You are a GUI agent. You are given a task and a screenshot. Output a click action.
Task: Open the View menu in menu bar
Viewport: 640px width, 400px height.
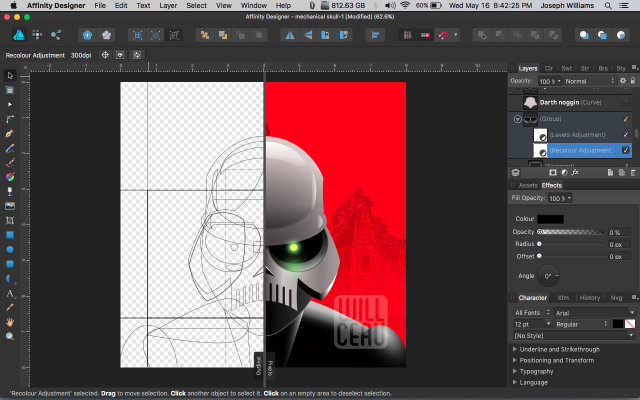(x=224, y=5)
